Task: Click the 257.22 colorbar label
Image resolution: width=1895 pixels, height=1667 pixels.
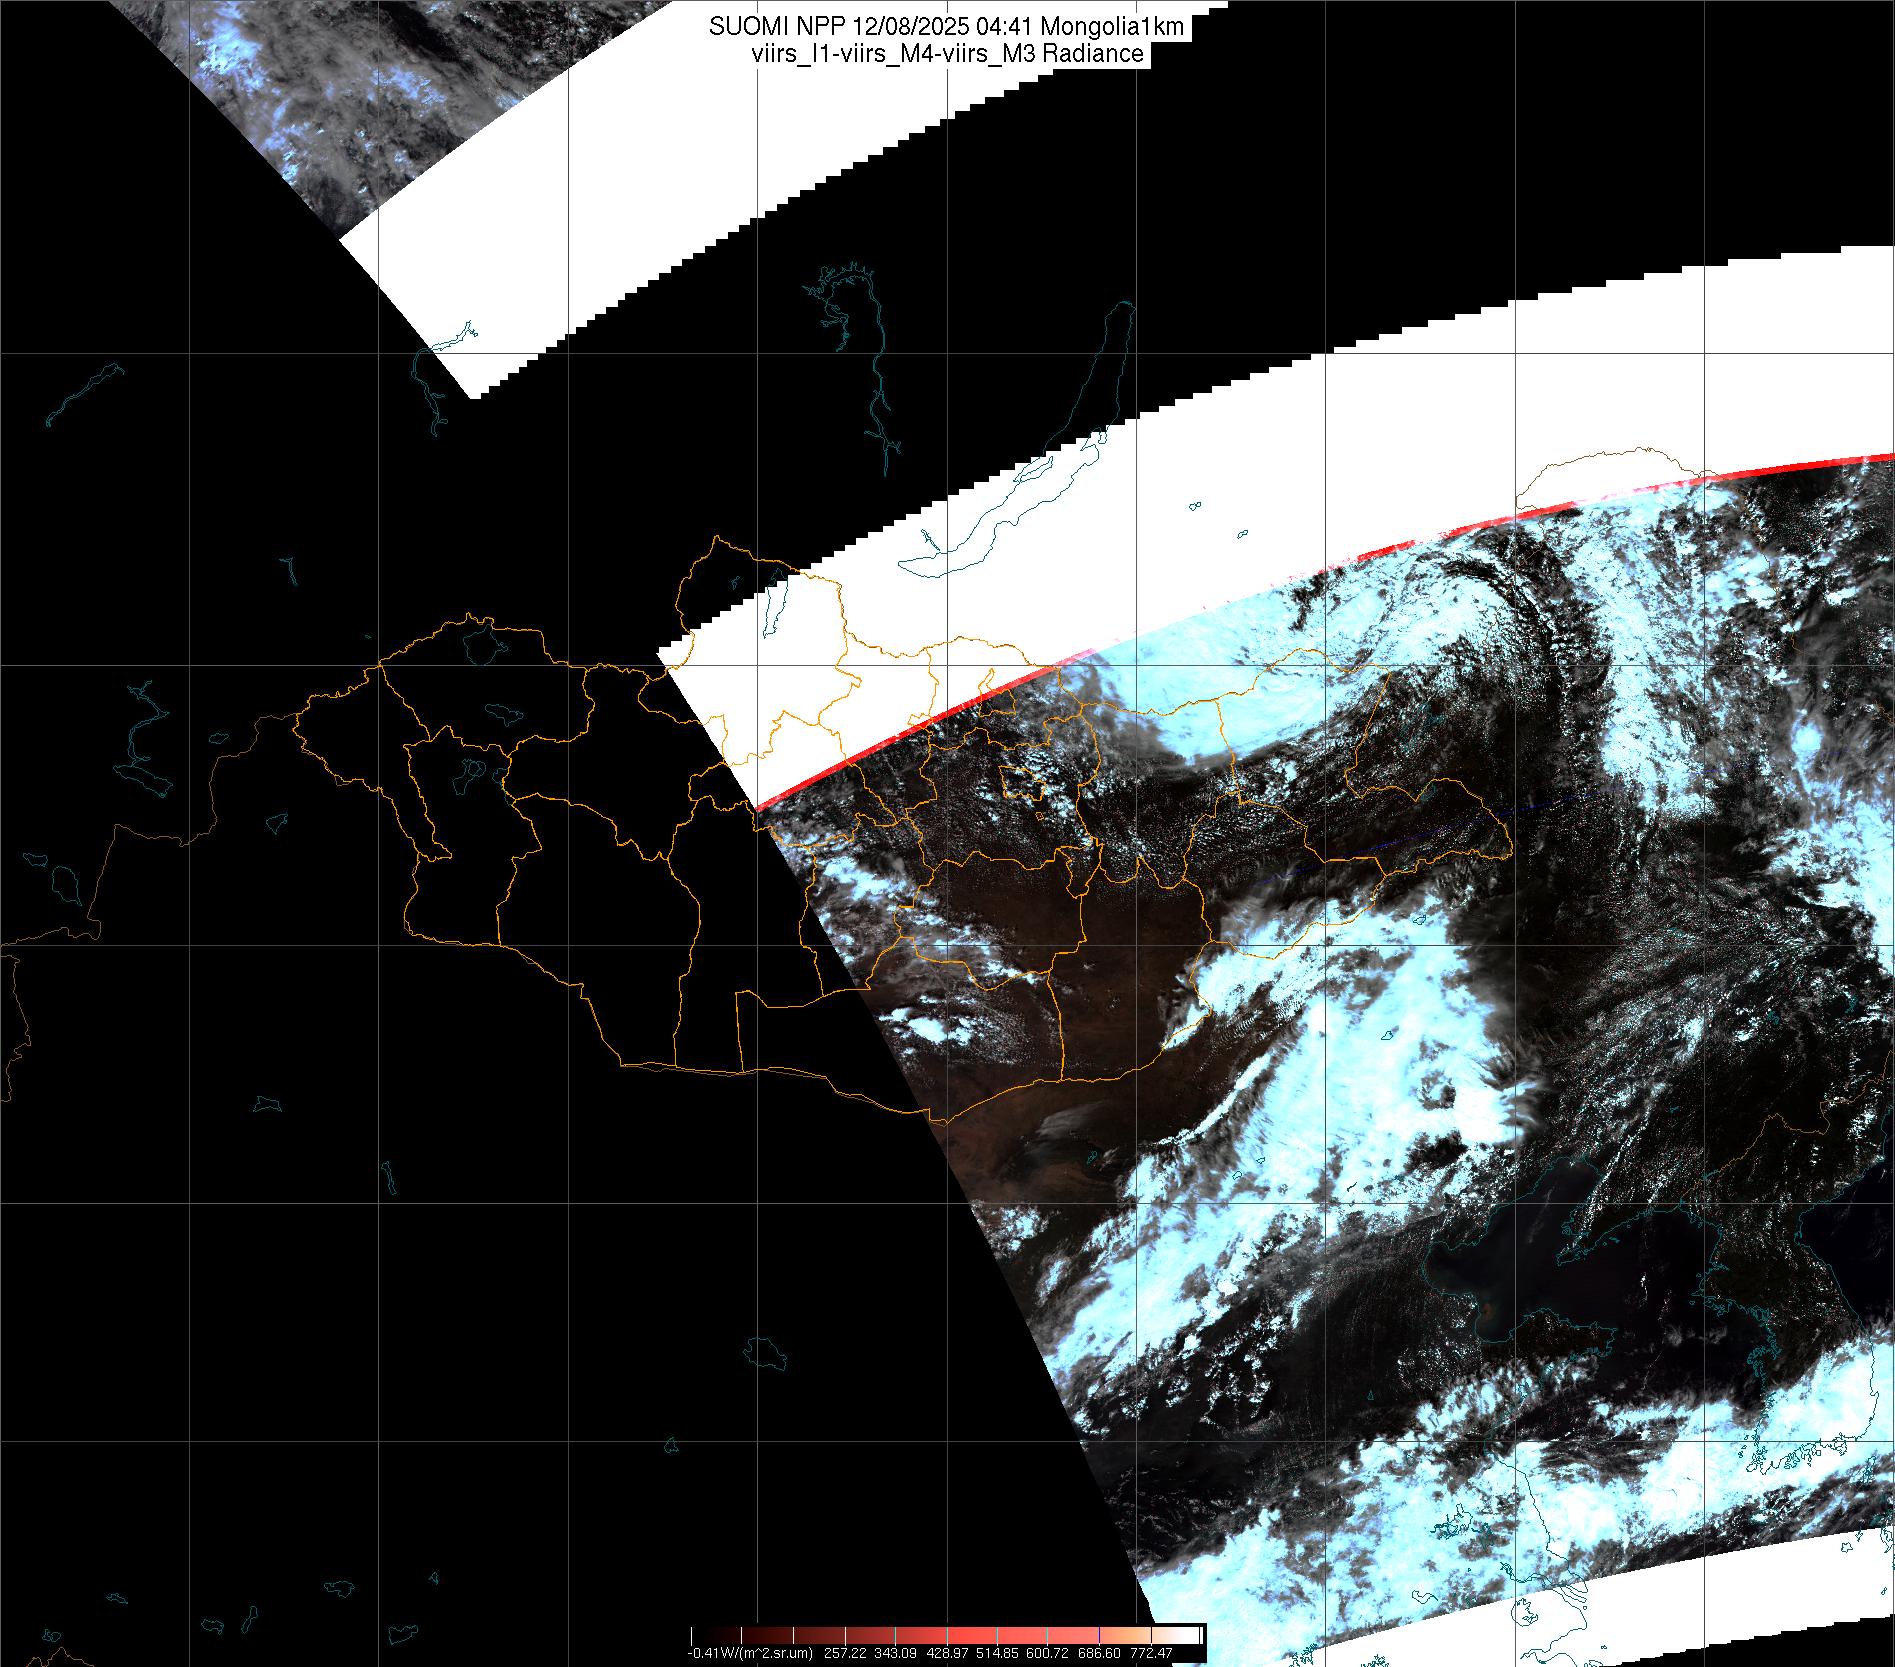Action: tap(846, 1653)
